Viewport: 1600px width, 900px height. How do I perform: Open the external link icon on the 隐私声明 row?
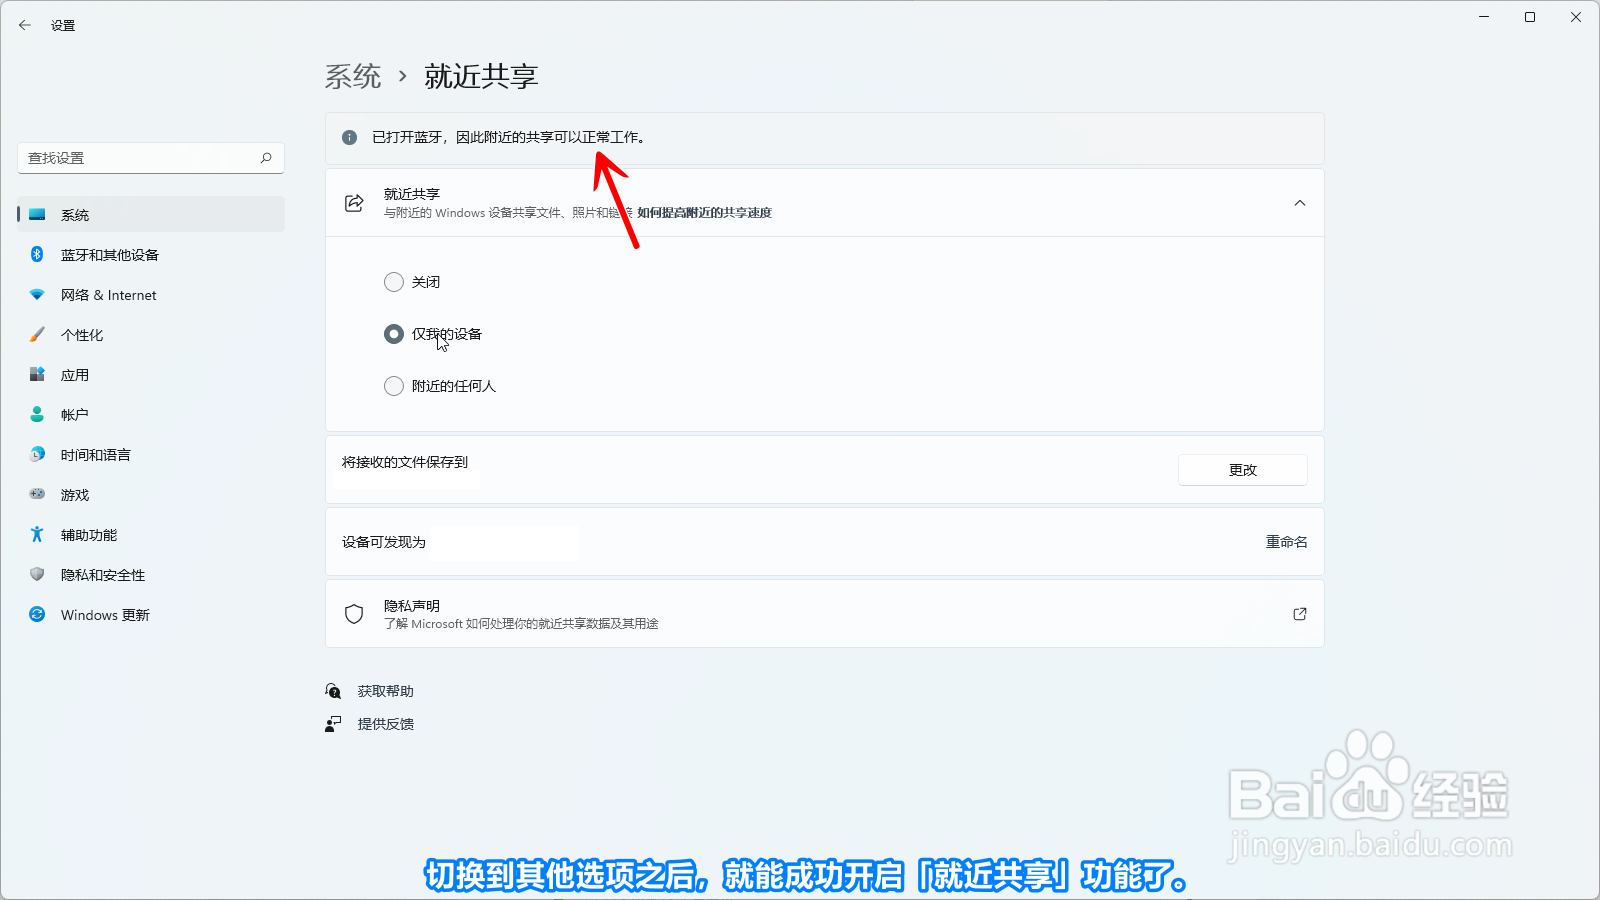point(1300,614)
